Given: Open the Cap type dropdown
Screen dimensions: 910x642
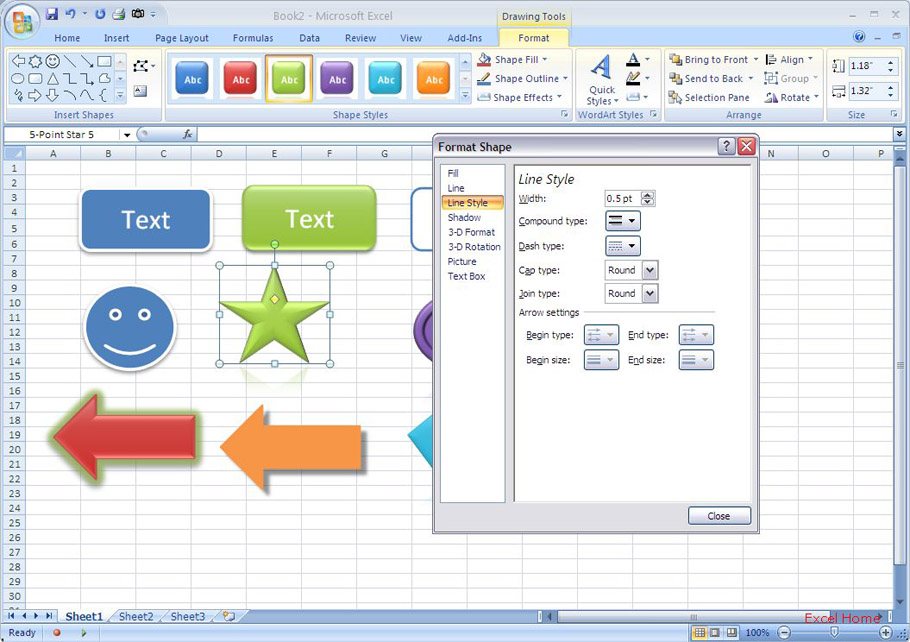Looking at the screenshot, I should coord(650,270).
